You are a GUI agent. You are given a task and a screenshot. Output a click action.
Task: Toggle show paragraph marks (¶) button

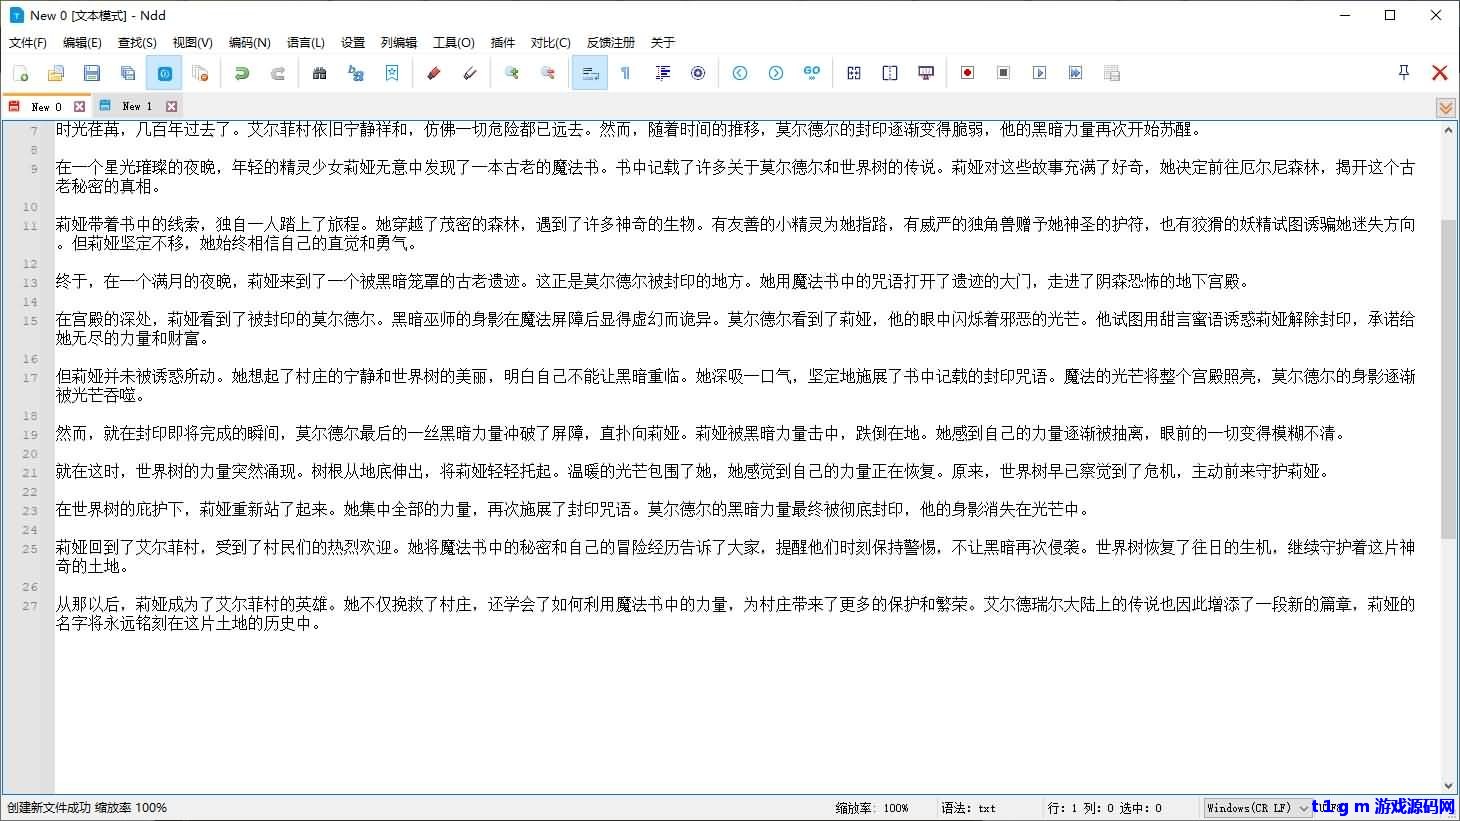pos(626,73)
